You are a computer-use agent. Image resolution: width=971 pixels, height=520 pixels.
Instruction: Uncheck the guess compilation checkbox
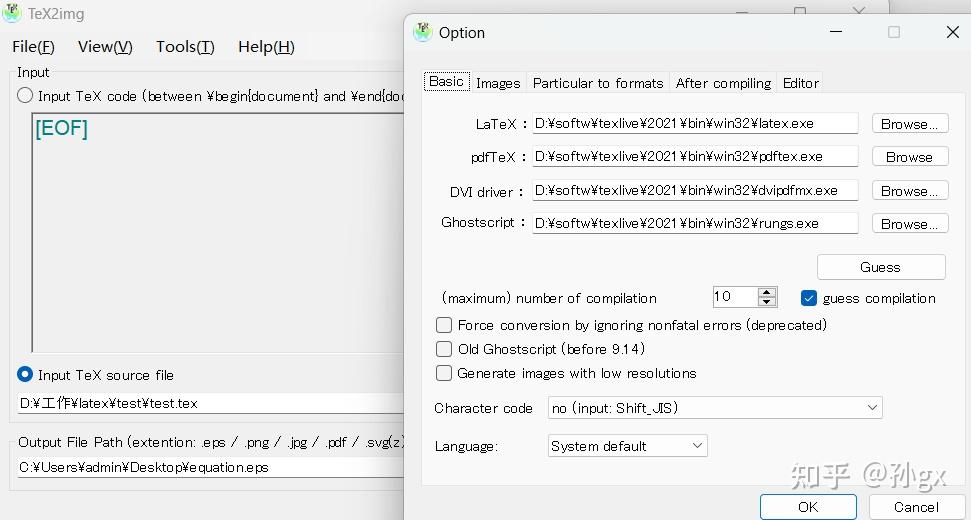pyautogui.click(x=809, y=298)
